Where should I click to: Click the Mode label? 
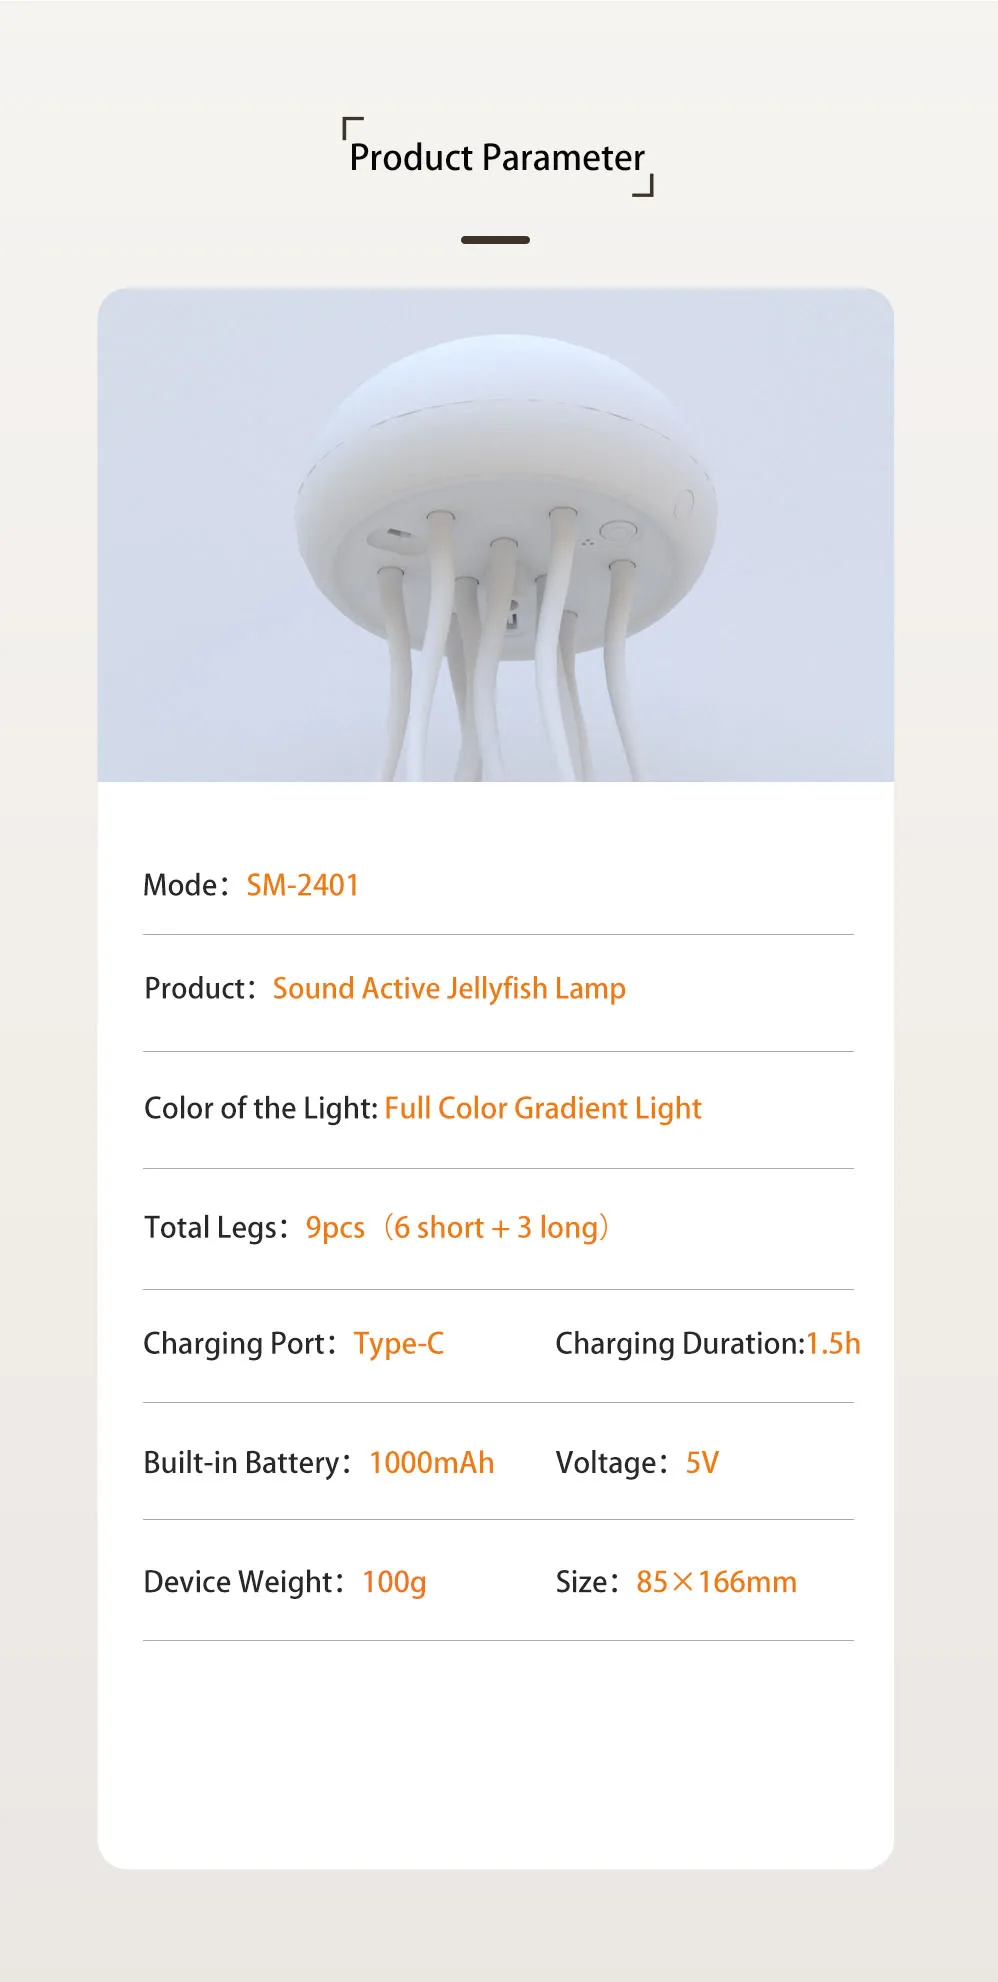coord(180,885)
